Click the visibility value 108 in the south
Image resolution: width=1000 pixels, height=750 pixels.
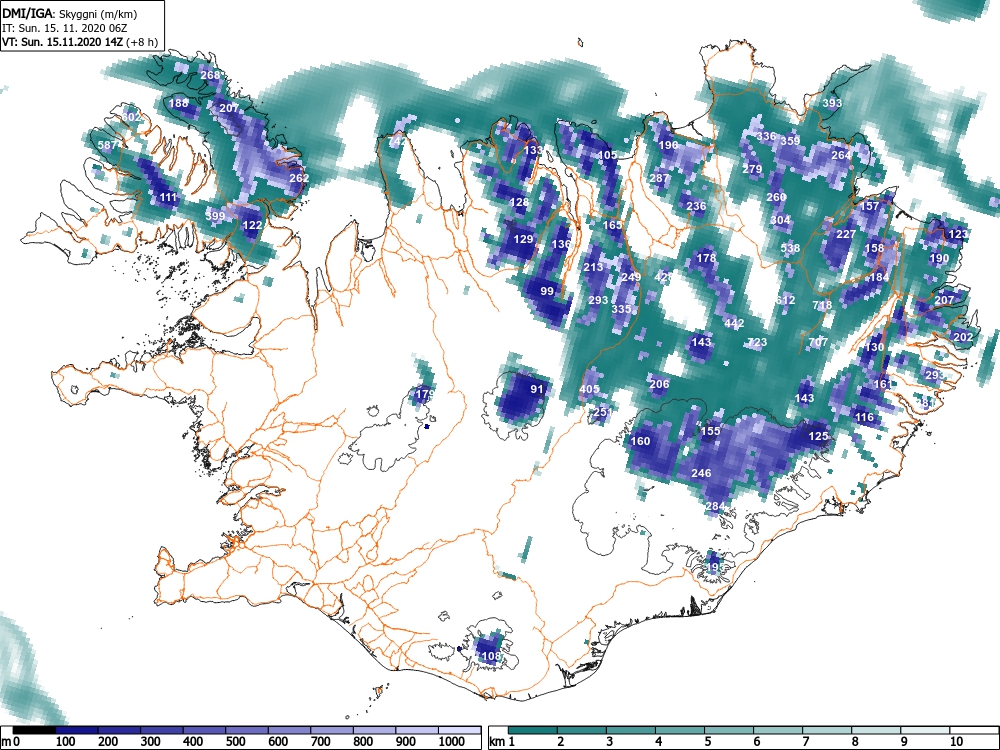click(491, 656)
